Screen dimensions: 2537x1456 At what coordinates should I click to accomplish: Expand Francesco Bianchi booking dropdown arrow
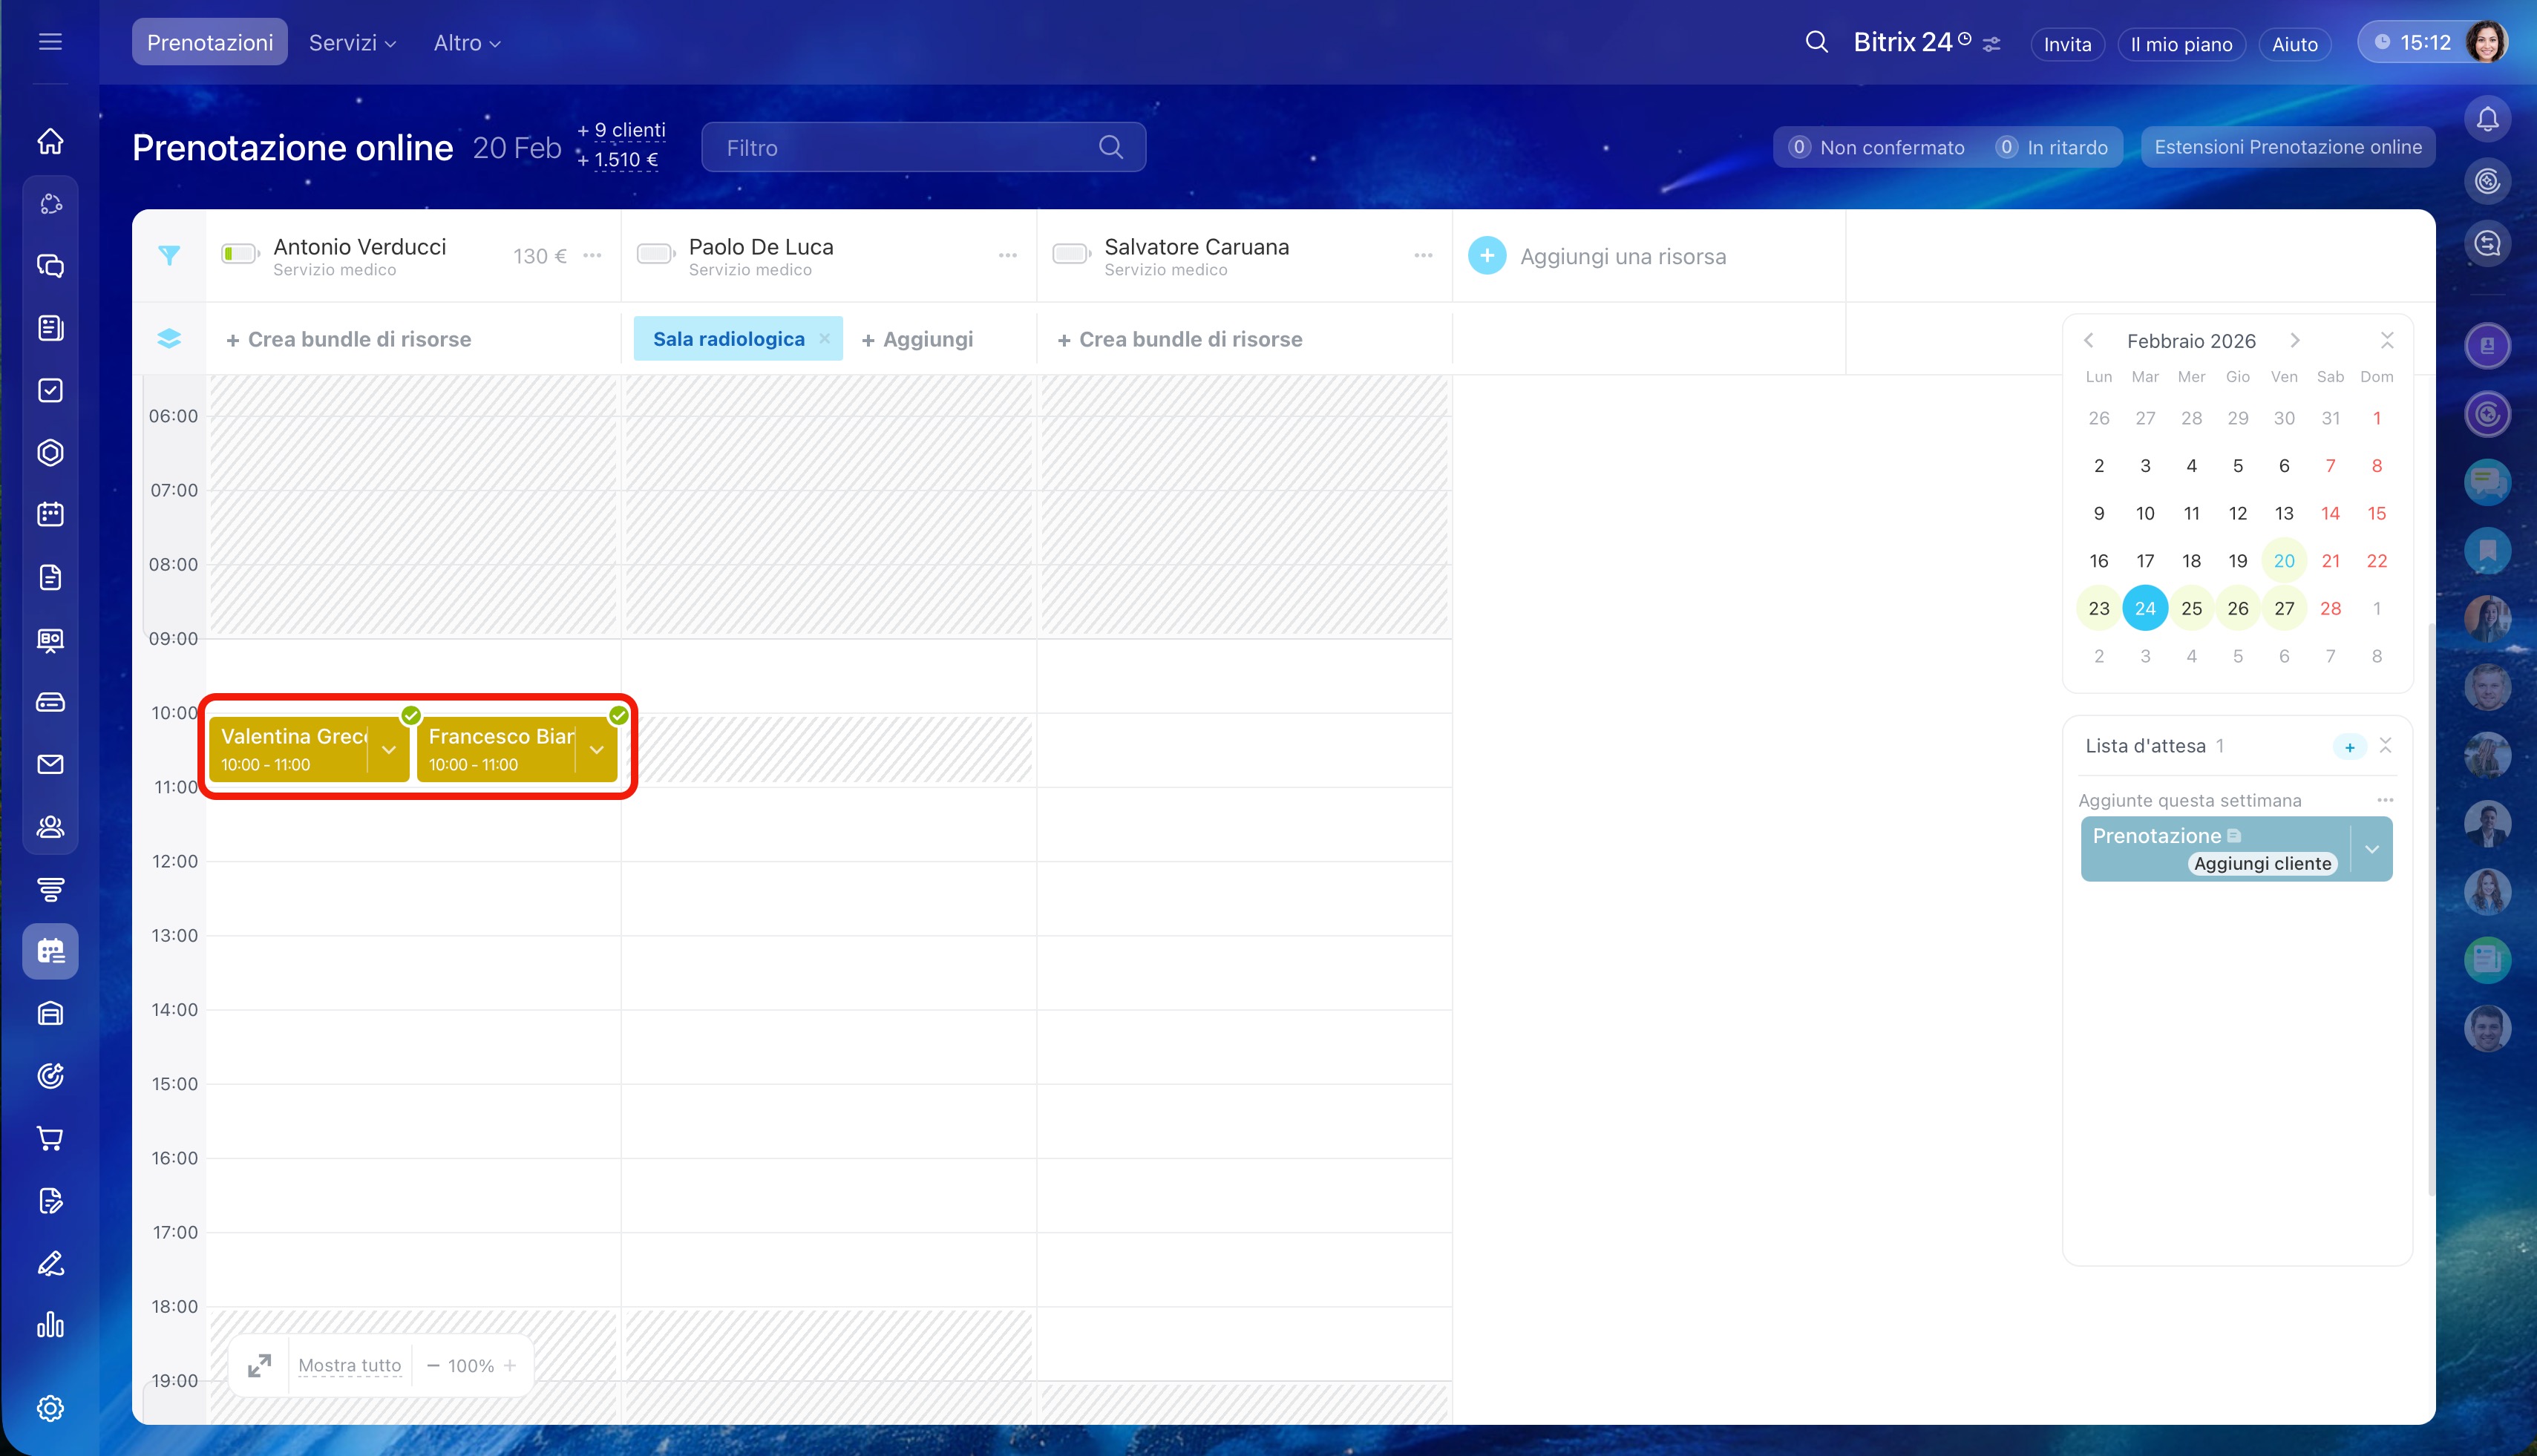597,750
